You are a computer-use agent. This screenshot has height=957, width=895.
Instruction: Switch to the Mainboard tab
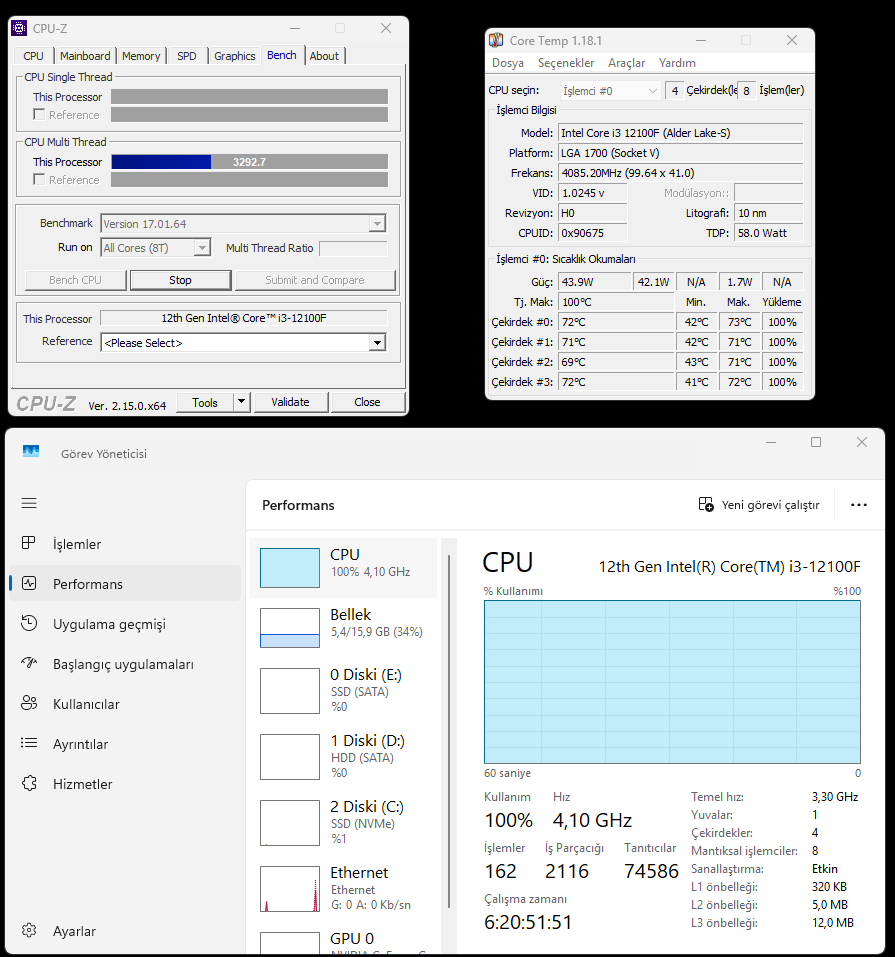[x=85, y=56]
